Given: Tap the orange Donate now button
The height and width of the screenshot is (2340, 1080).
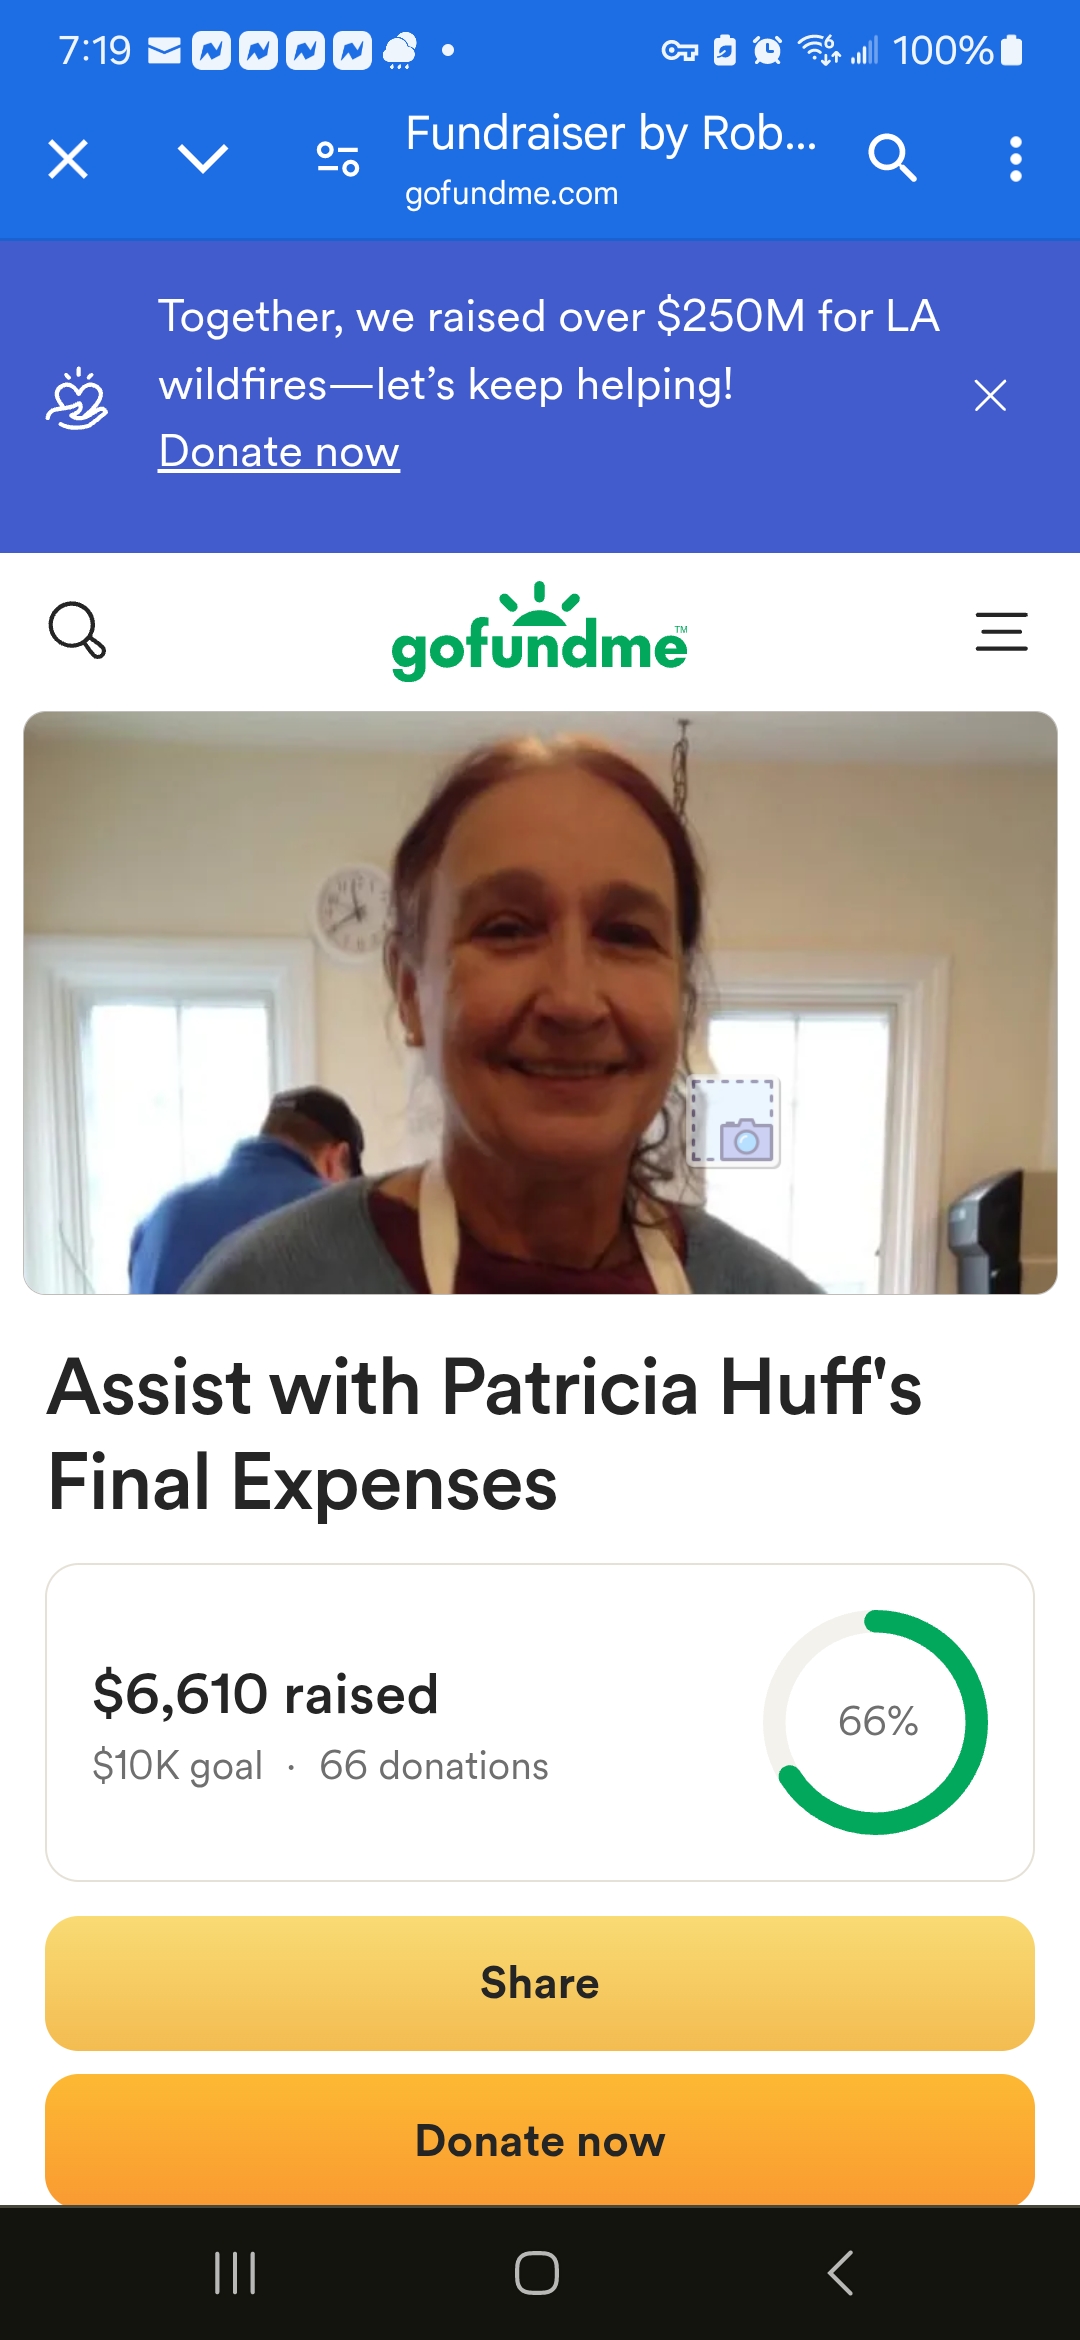Looking at the screenshot, I should 540,2140.
